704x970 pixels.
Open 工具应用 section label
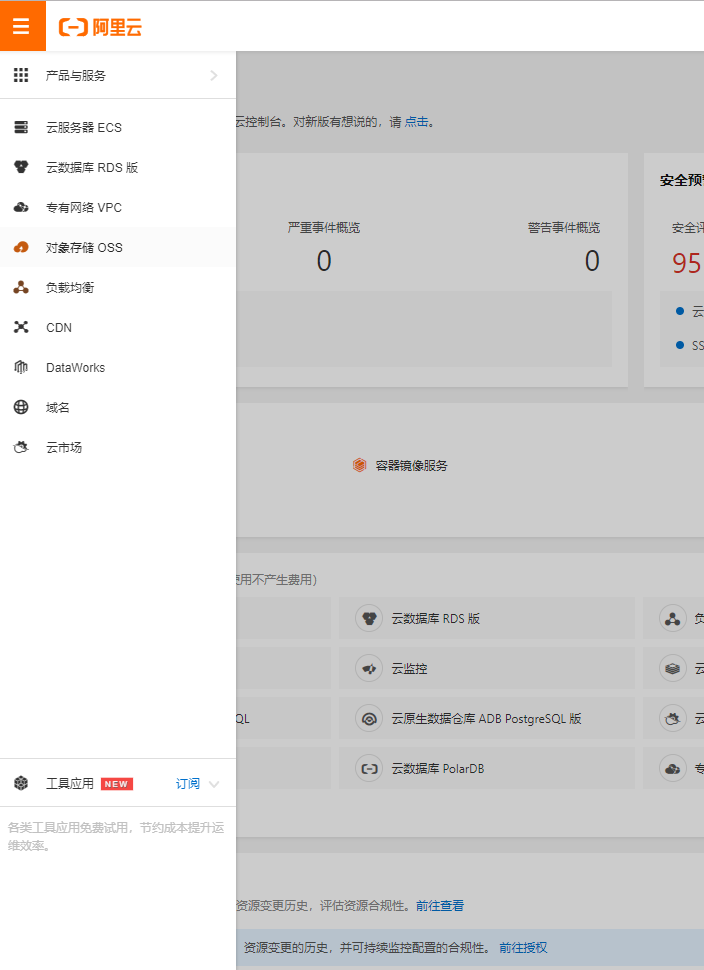pos(70,784)
